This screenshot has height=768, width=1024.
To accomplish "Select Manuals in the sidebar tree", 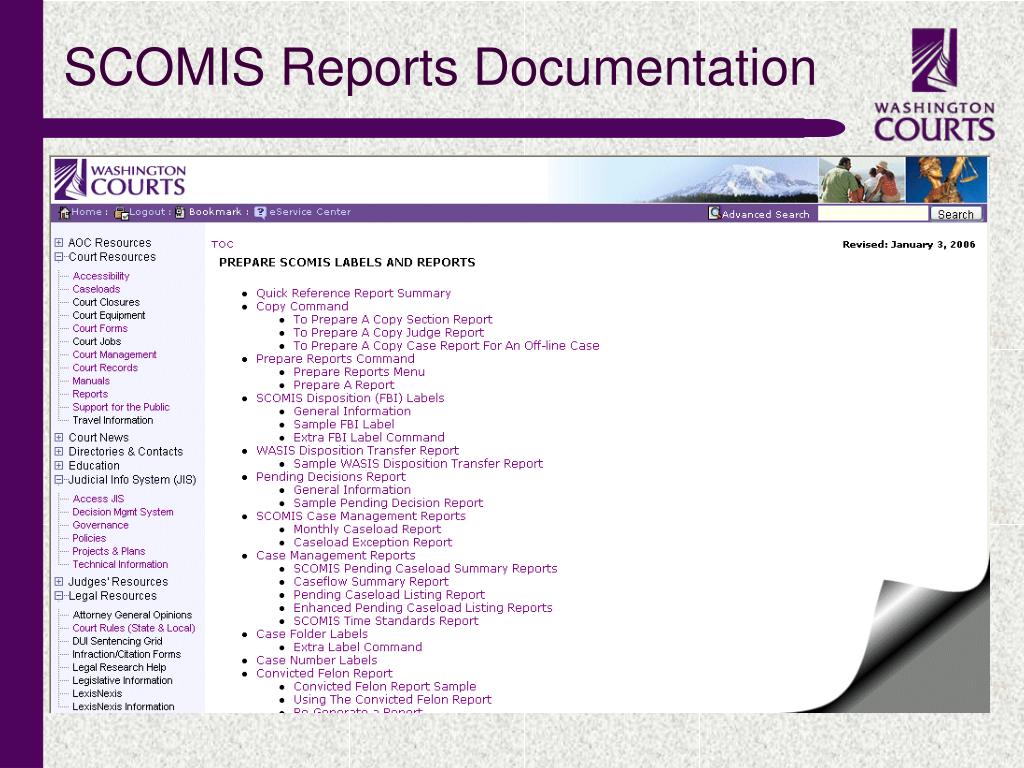I will [91, 381].
